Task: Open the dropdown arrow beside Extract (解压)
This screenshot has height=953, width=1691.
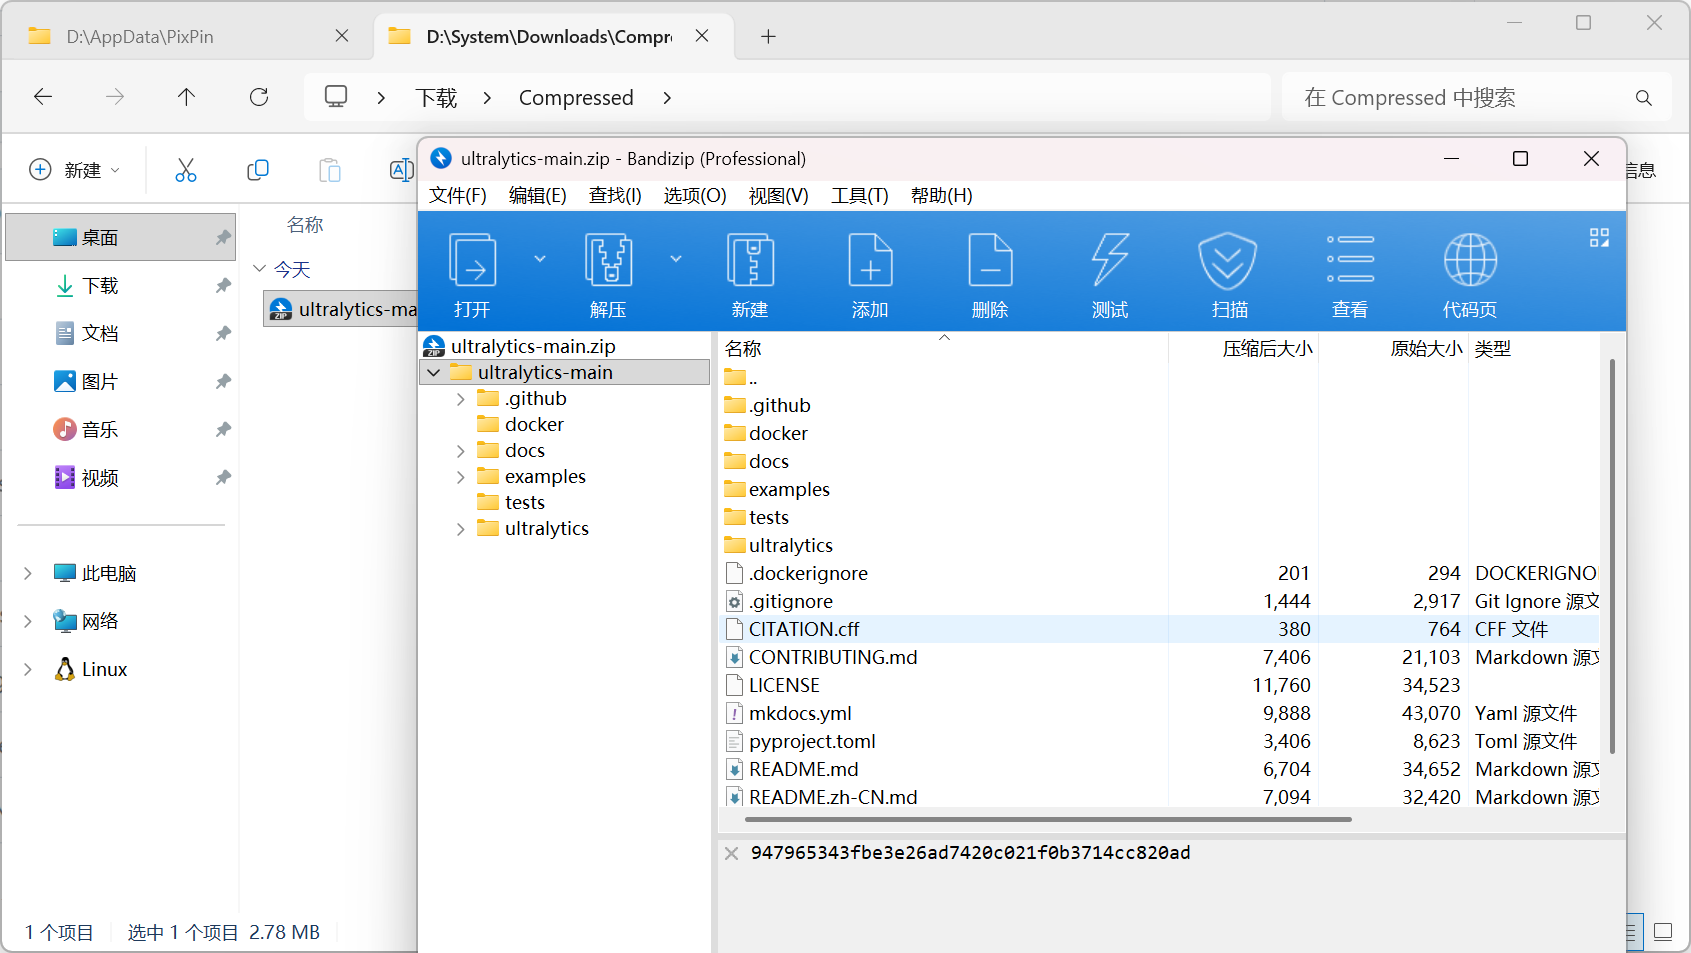Action: click(676, 259)
